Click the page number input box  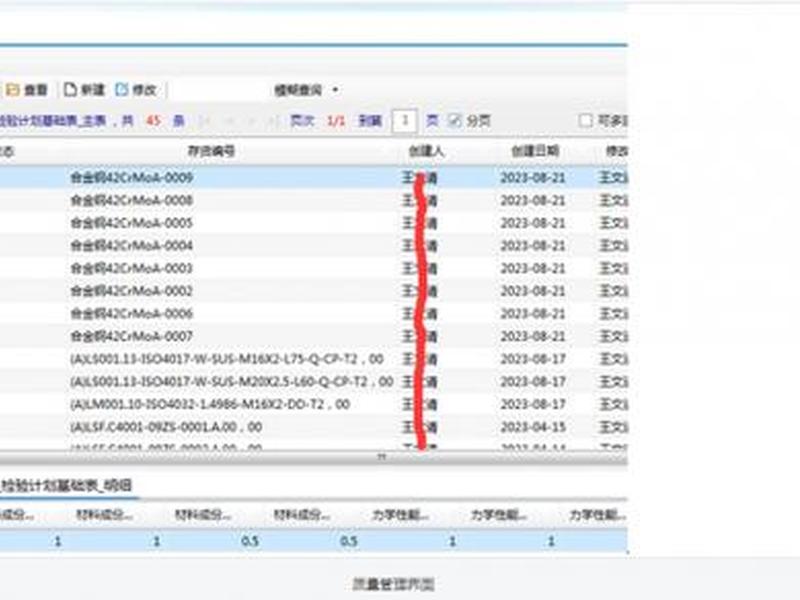[x=404, y=121]
